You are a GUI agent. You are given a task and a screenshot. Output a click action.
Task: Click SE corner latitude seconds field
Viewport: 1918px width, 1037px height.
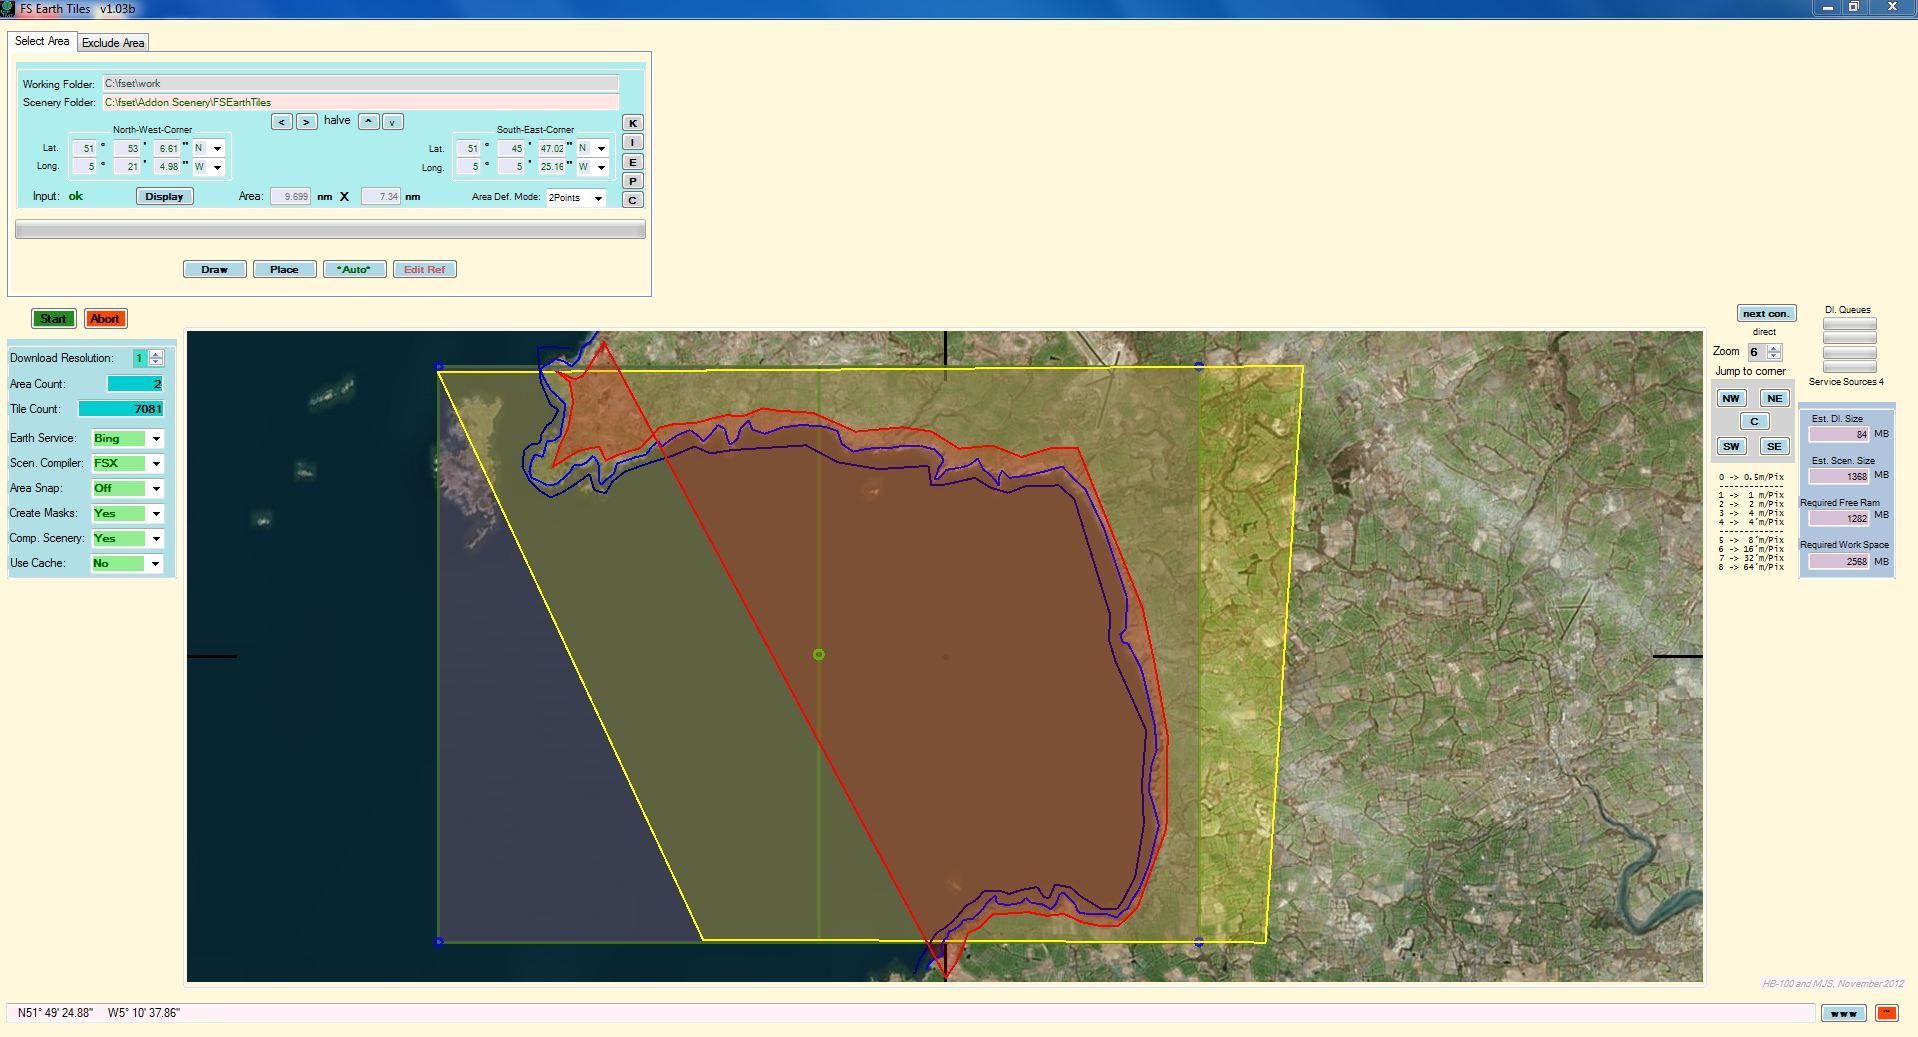click(x=552, y=148)
